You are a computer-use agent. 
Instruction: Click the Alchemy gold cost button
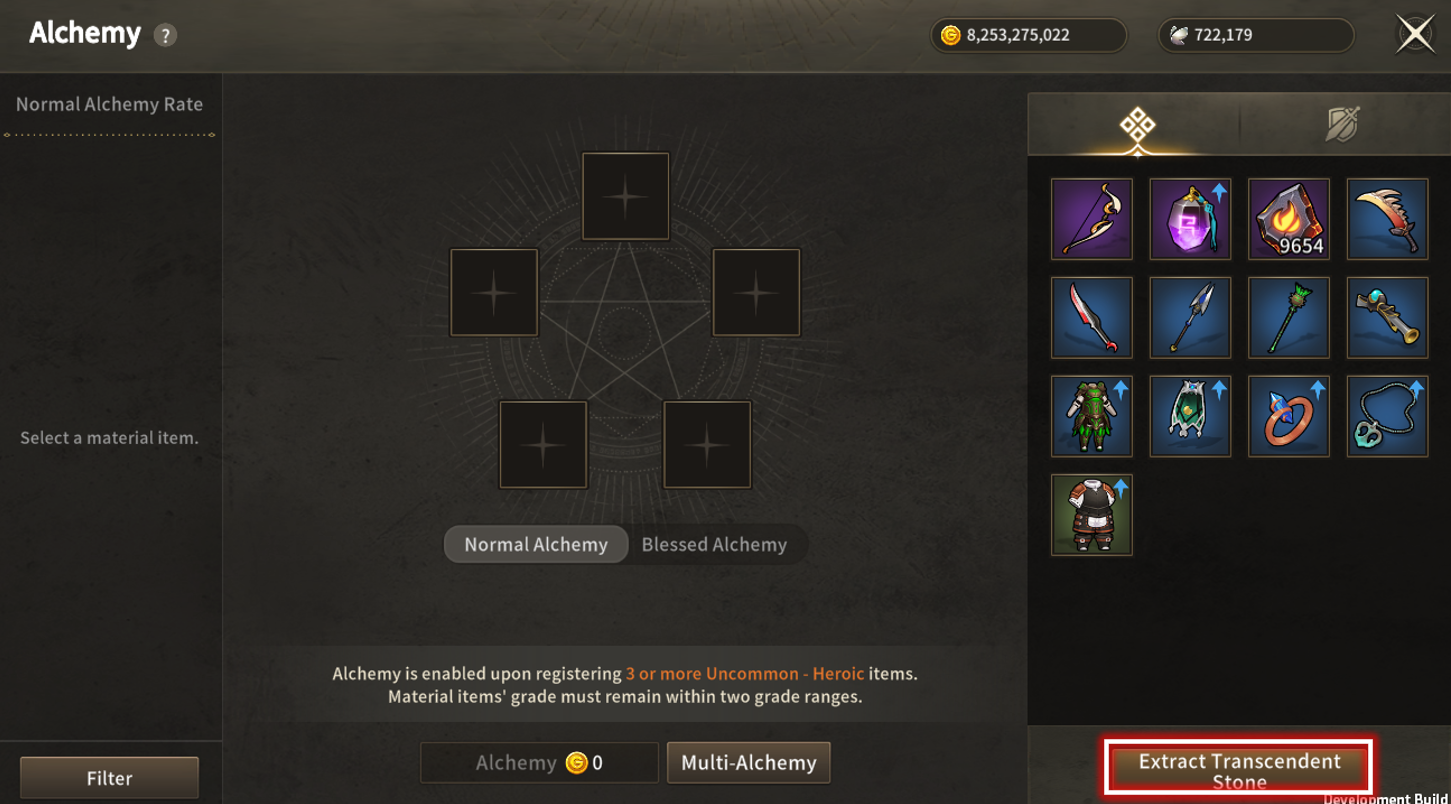[x=539, y=762]
